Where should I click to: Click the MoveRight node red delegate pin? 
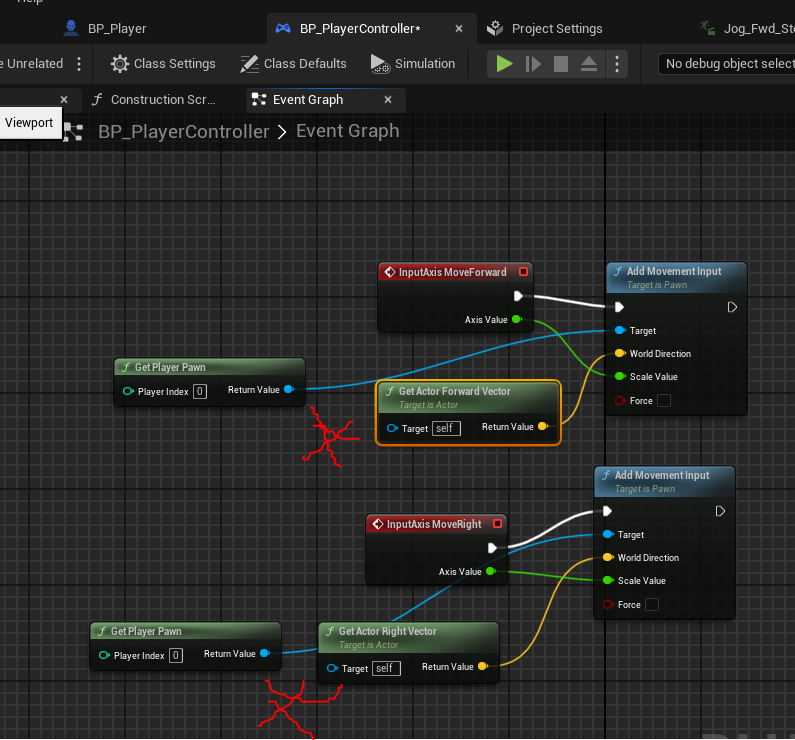(497, 524)
